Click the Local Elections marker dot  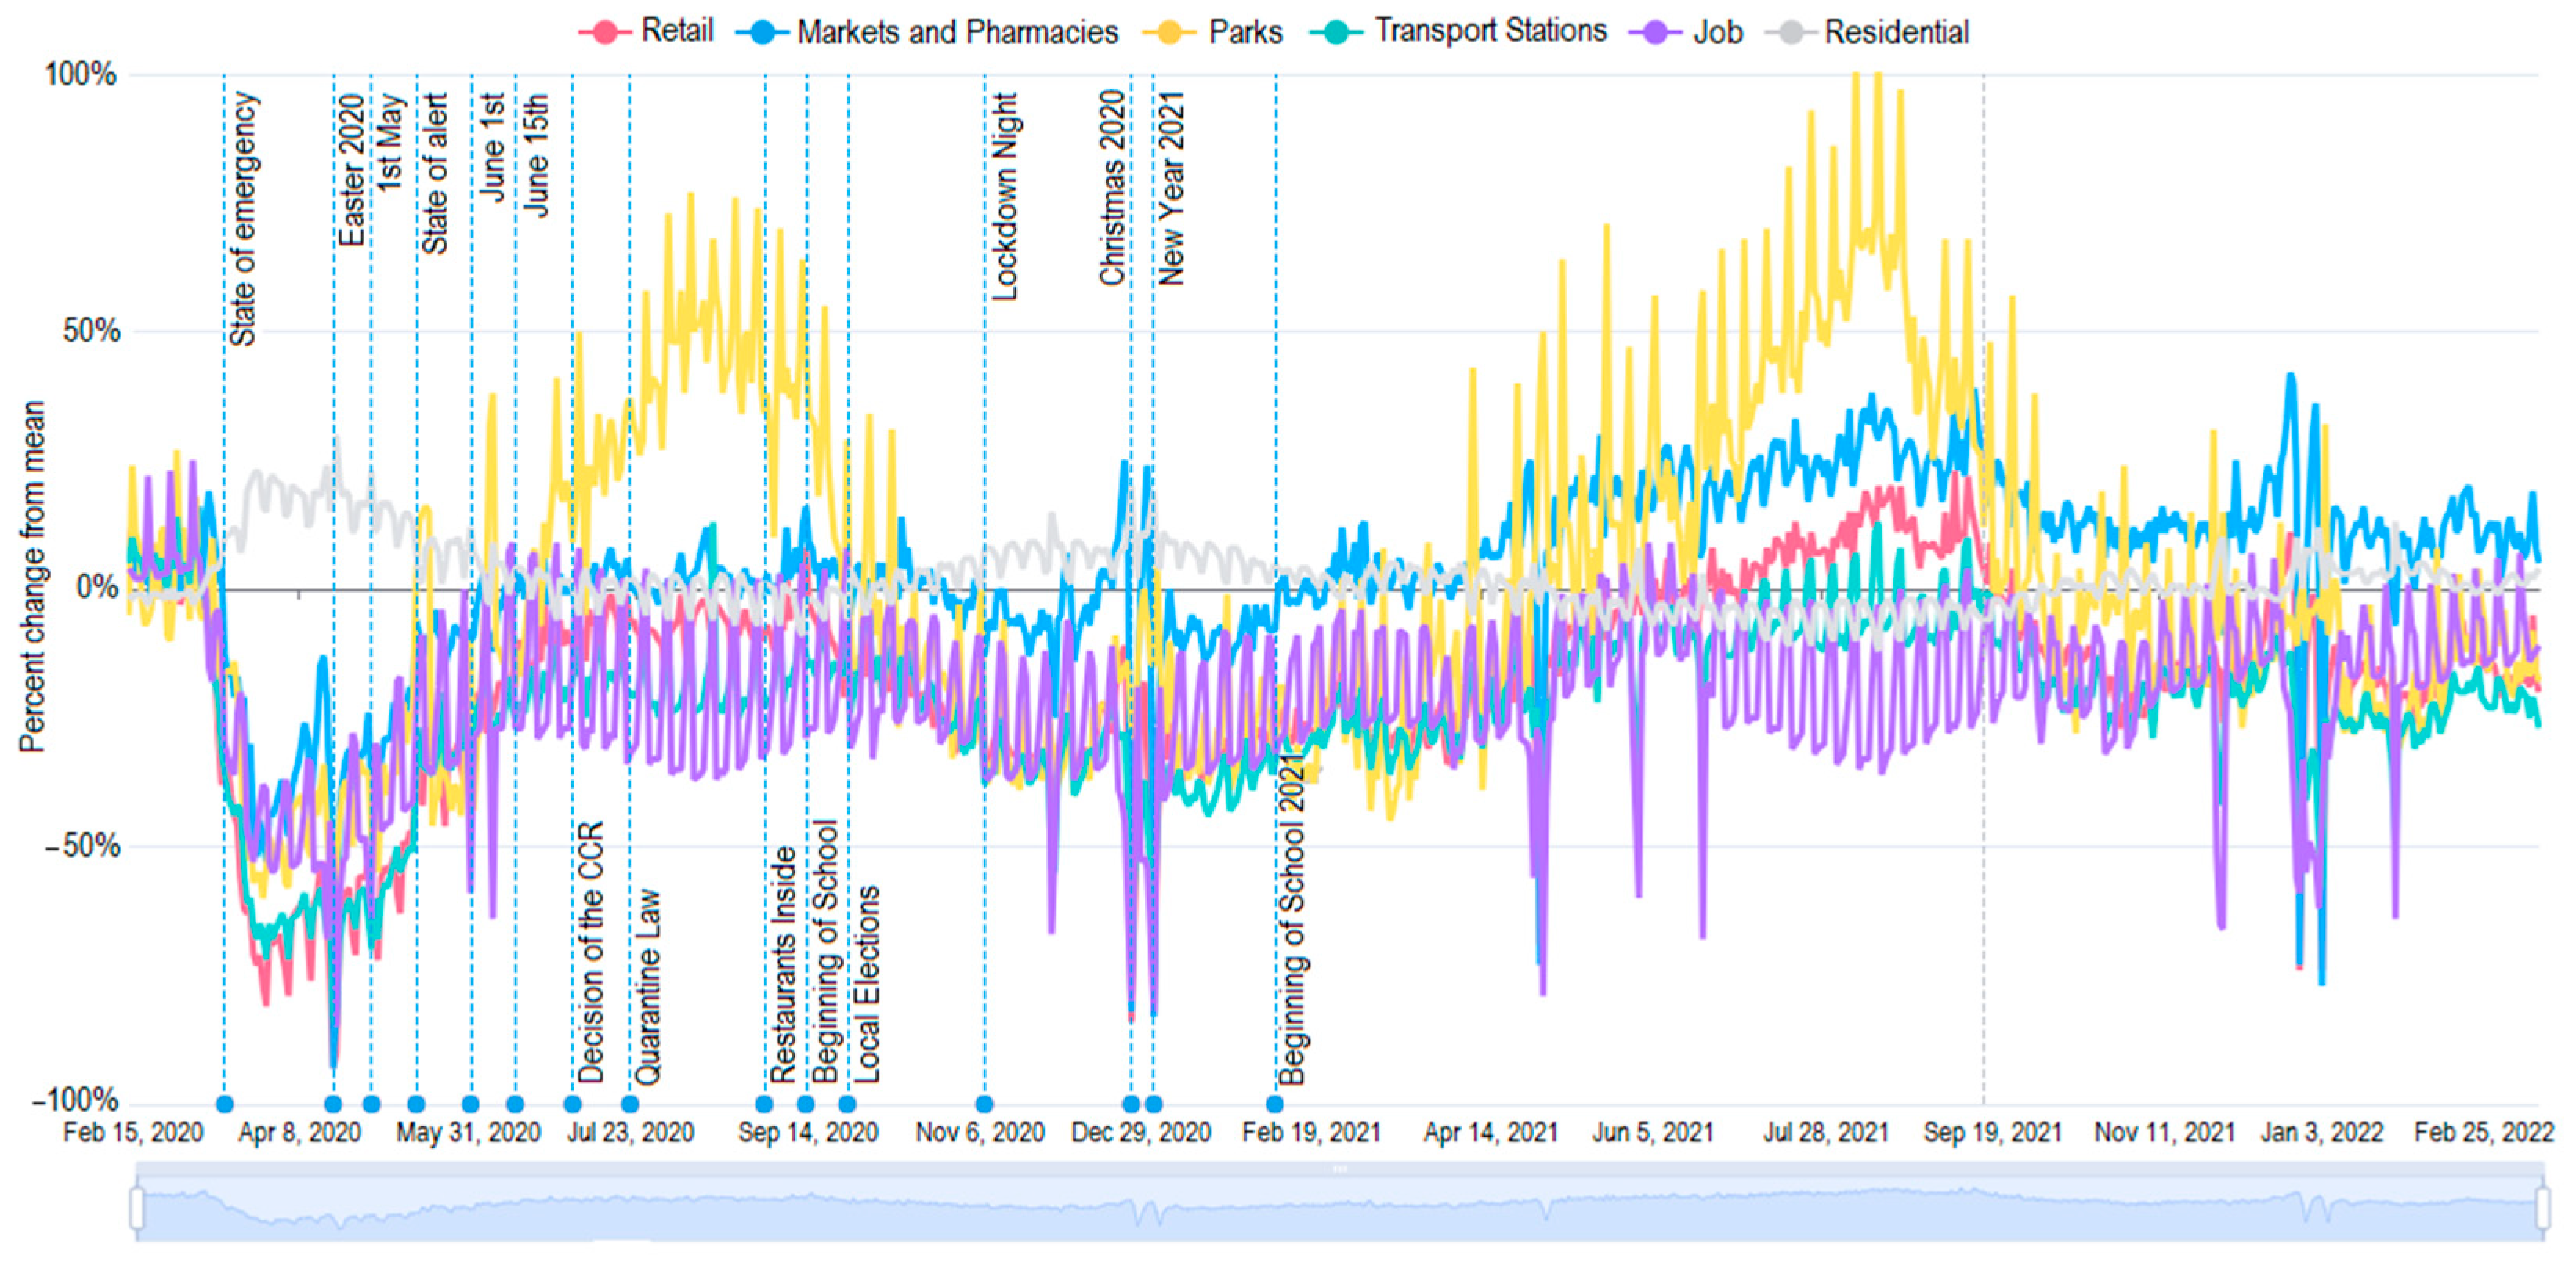[x=847, y=1104]
